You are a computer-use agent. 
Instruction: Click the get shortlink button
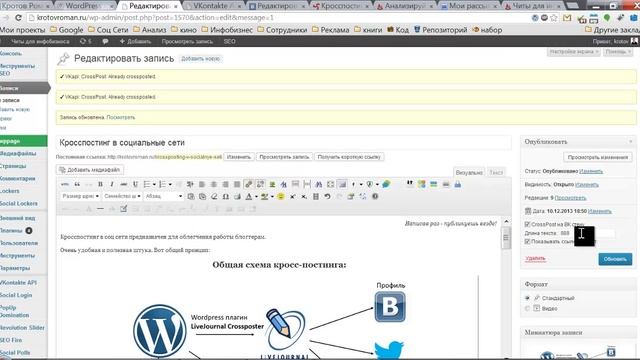(x=349, y=157)
